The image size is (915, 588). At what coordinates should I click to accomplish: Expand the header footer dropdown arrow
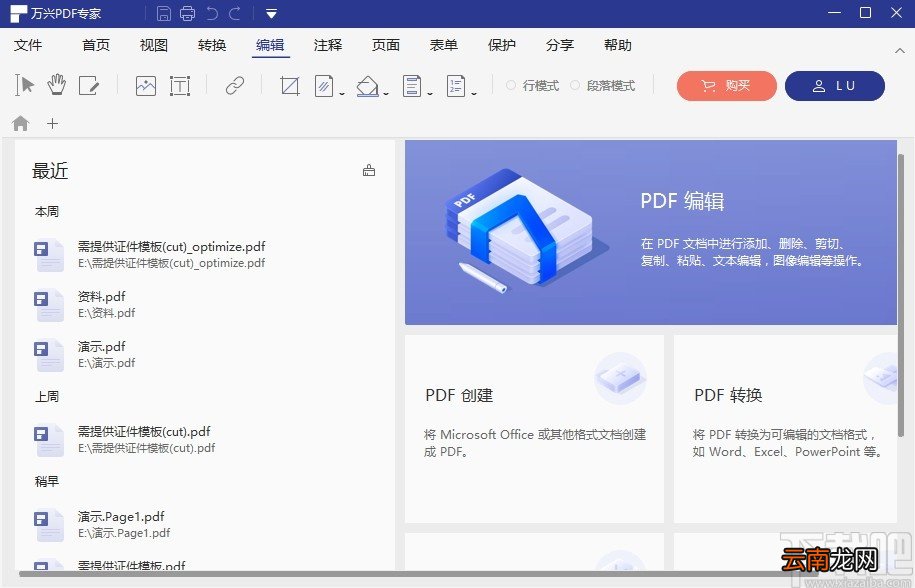(x=429, y=93)
